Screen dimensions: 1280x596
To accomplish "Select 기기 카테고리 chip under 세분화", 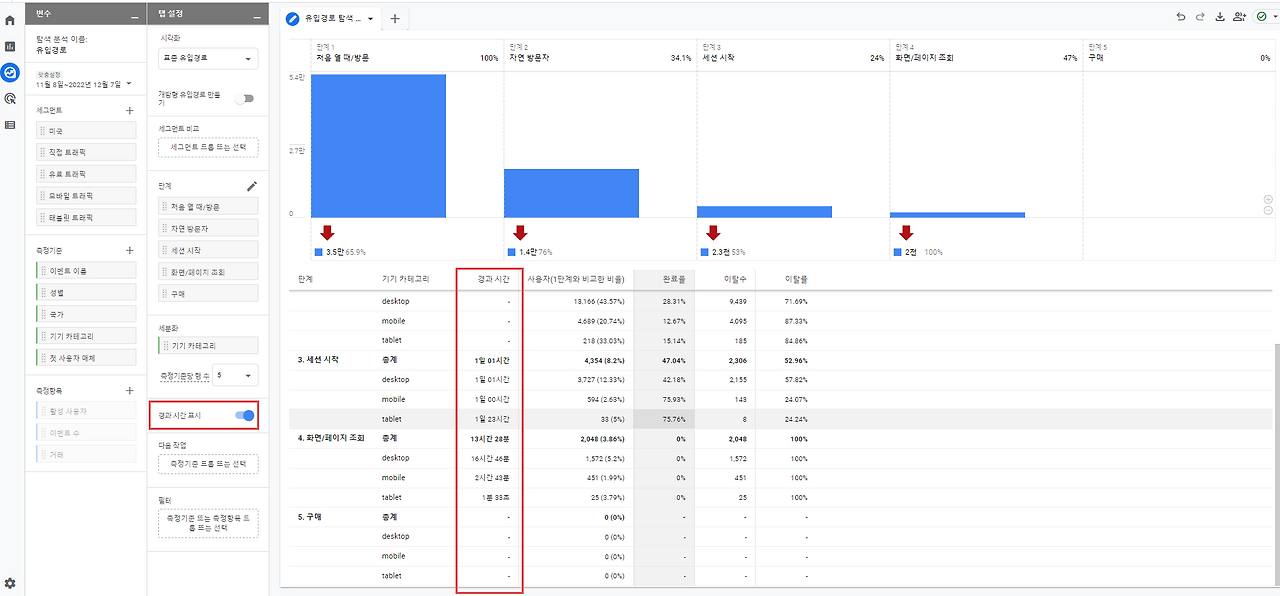I will pyautogui.click(x=209, y=345).
